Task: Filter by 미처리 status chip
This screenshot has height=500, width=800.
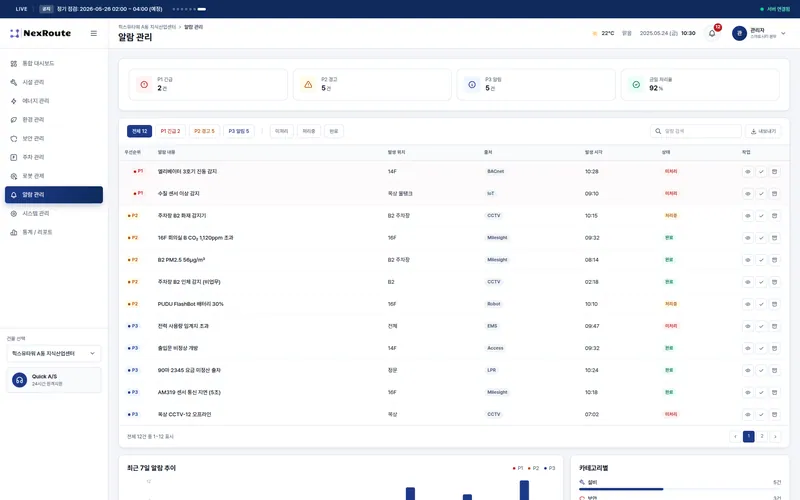Action: tap(281, 131)
